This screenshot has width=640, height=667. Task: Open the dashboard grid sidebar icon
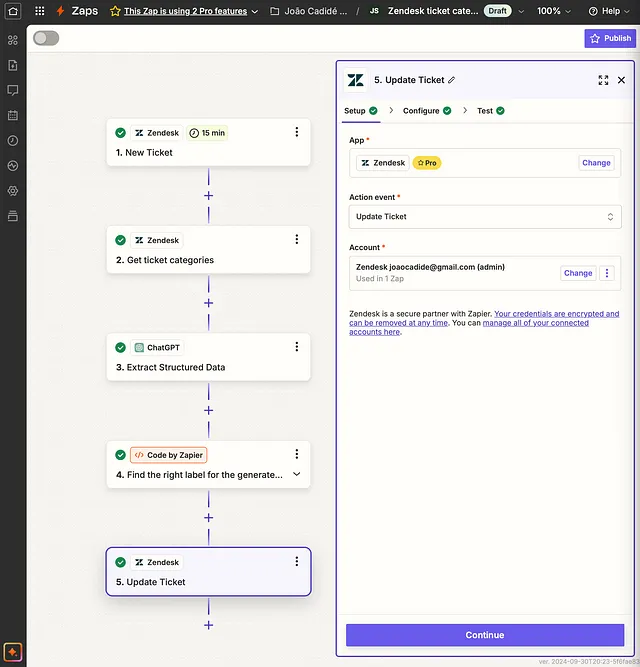tap(13, 40)
